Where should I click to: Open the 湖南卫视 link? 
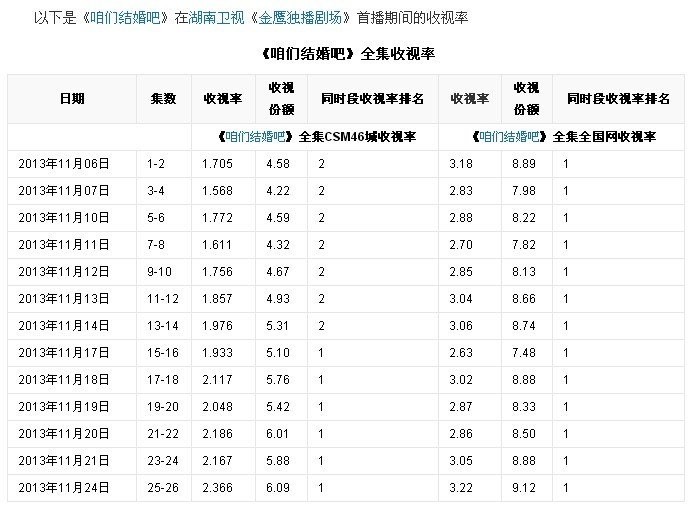pos(217,18)
